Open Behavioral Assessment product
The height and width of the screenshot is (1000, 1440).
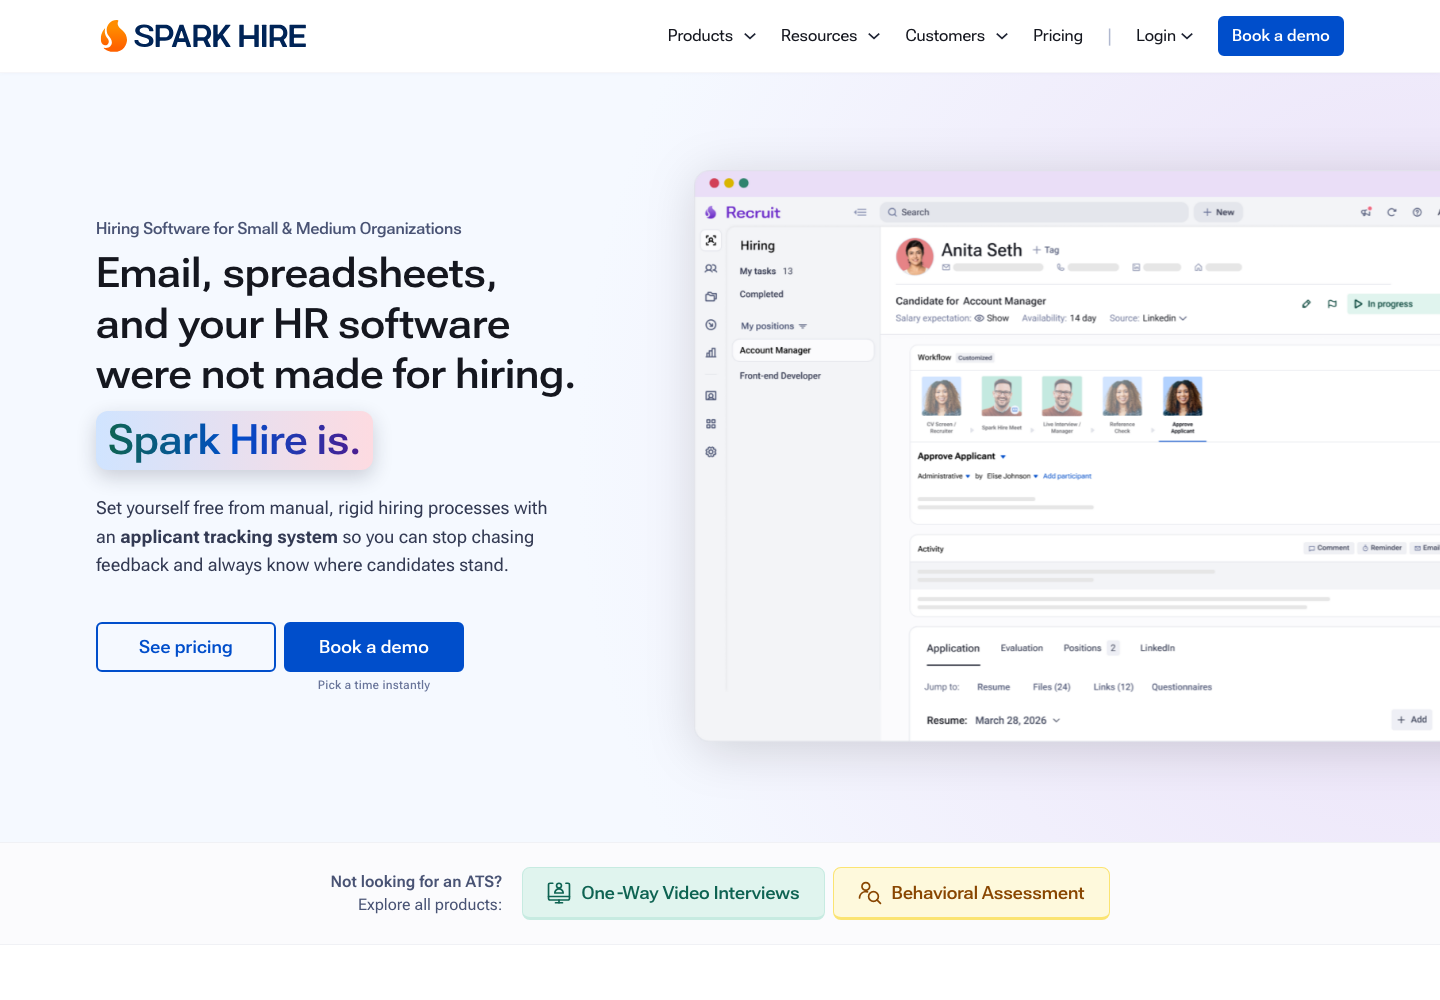pyautogui.click(x=971, y=893)
